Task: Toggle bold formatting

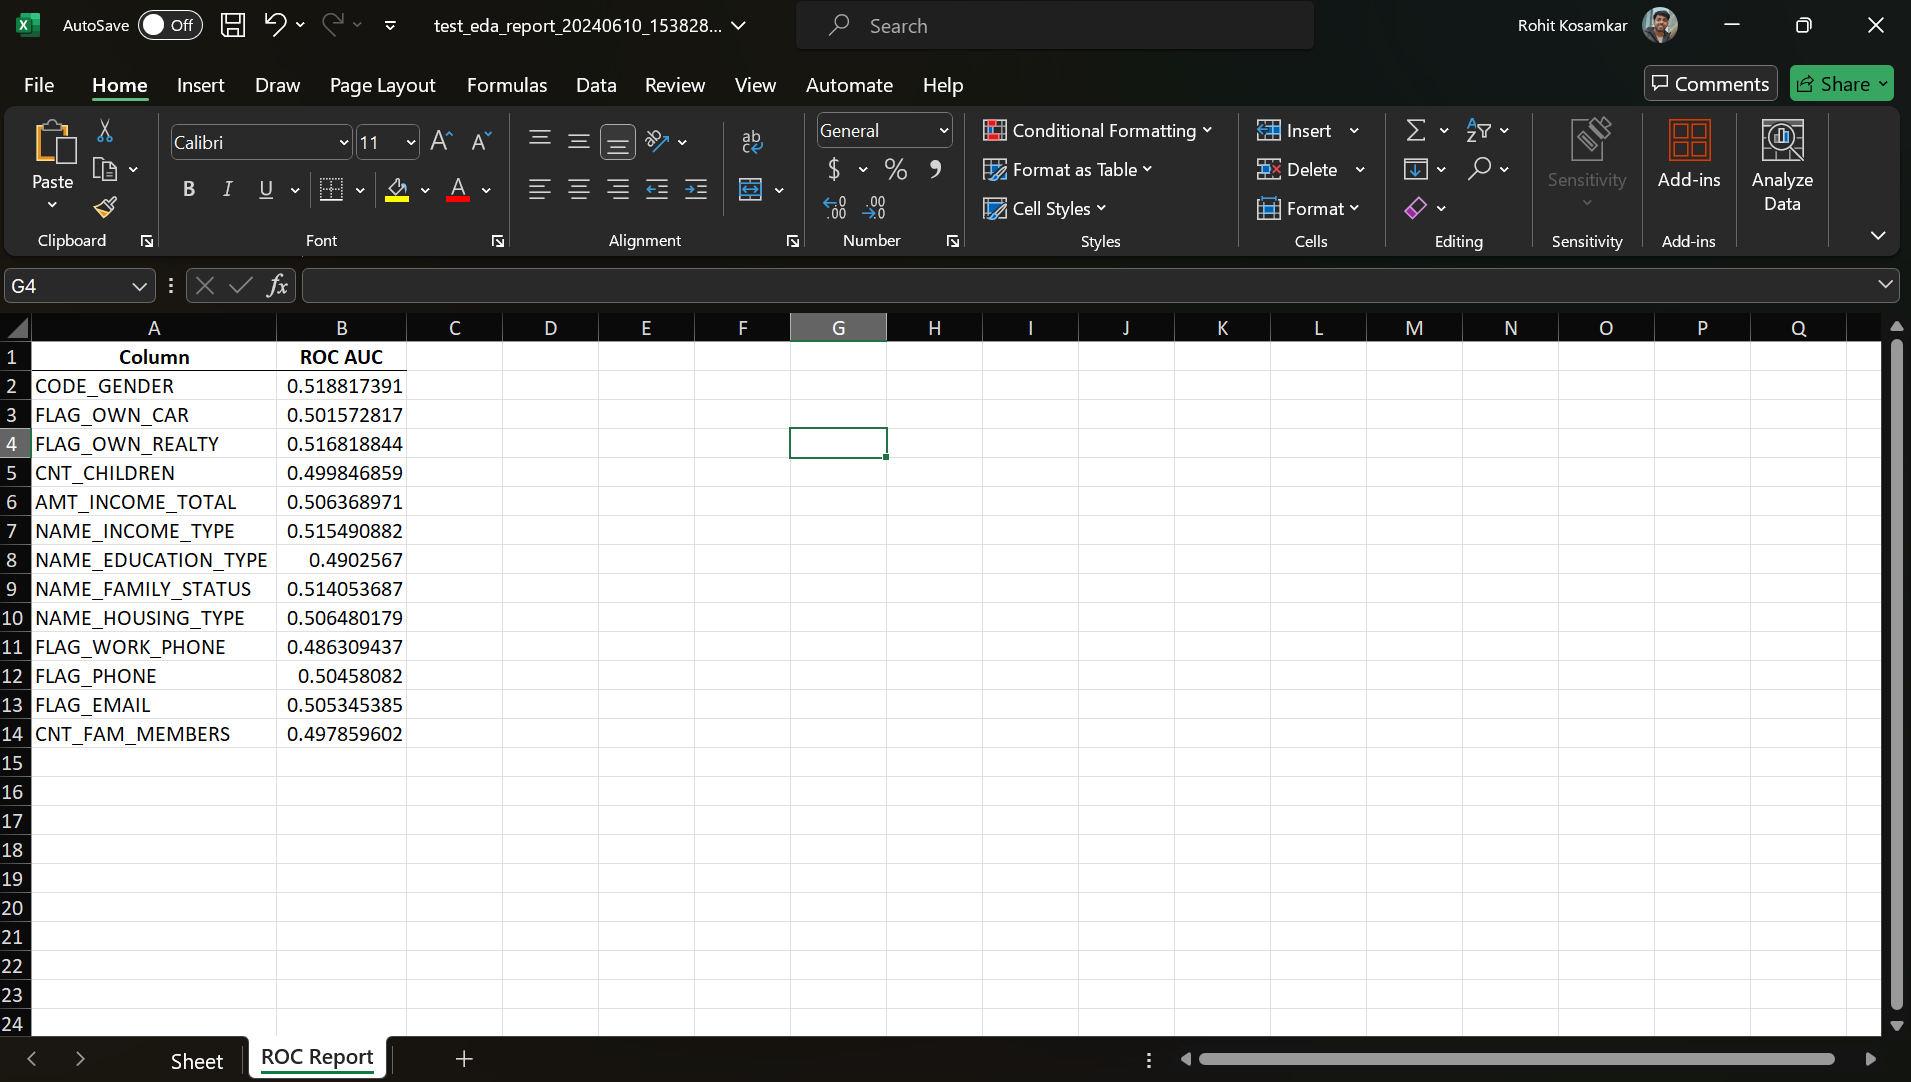Action: tap(188, 188)
